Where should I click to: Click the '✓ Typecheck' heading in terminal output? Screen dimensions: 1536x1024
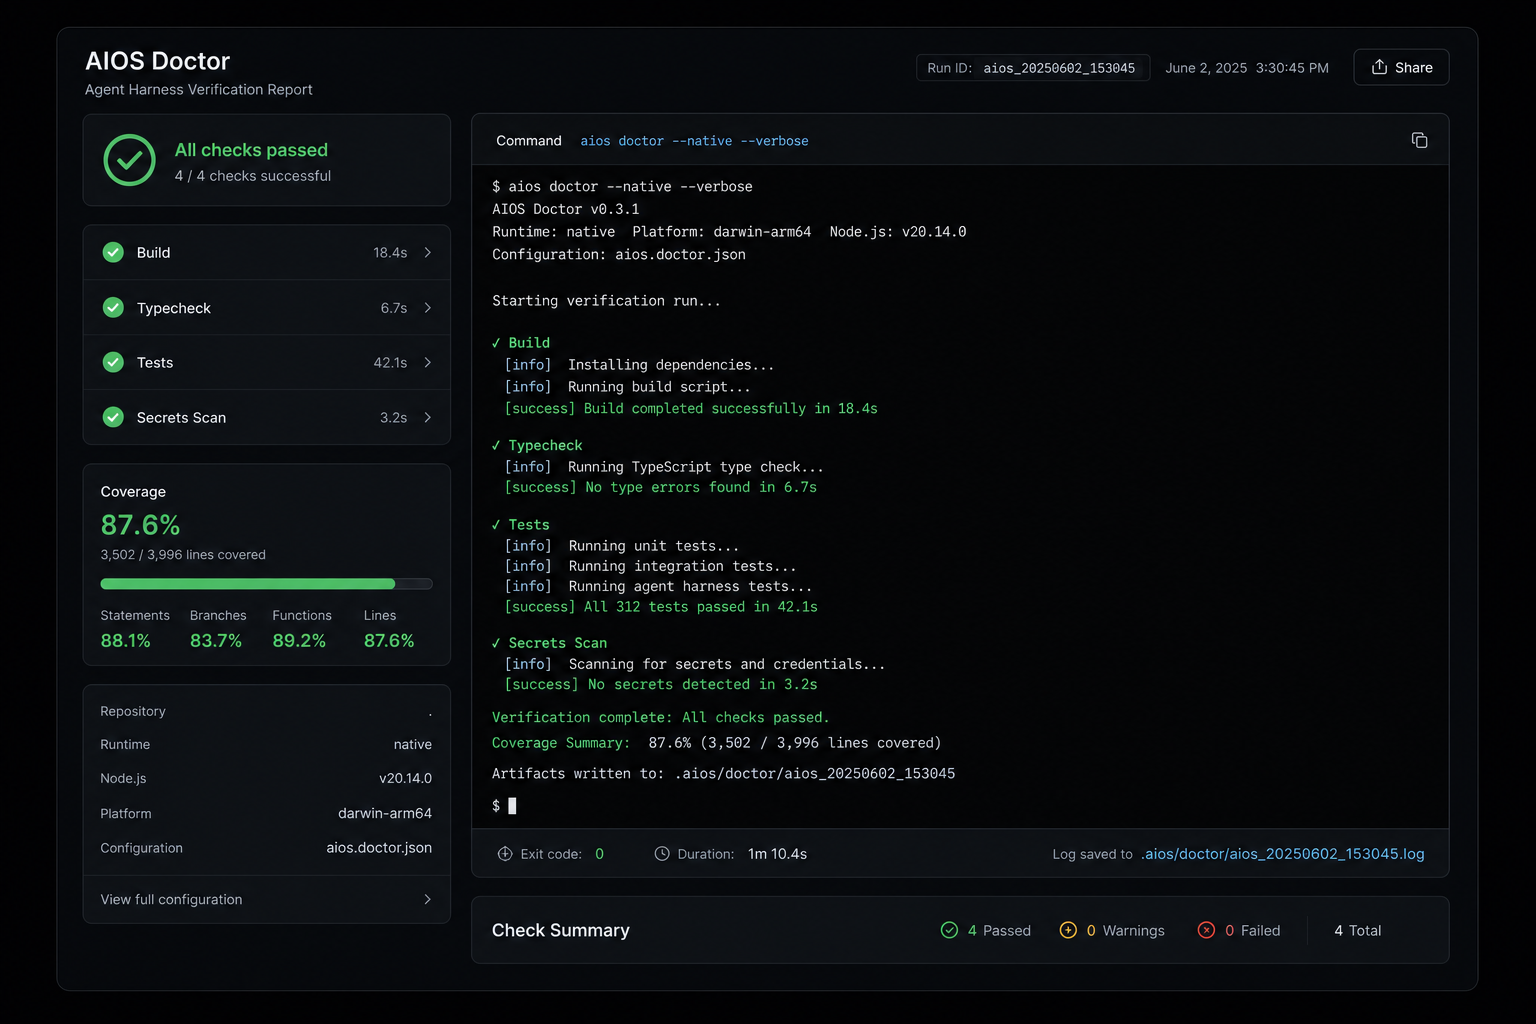(537, 445)
